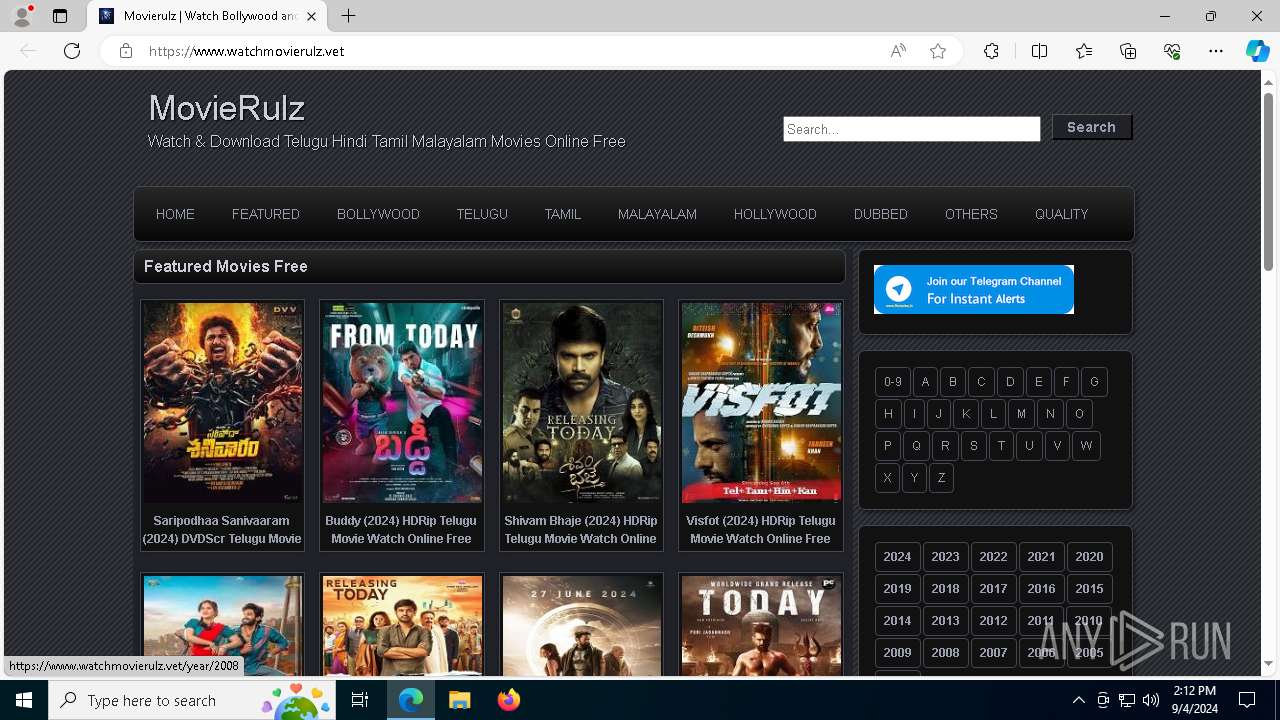Open the OTHERS menu item
The height and width of the screenshot is (720, 1280).
(971, 214)
